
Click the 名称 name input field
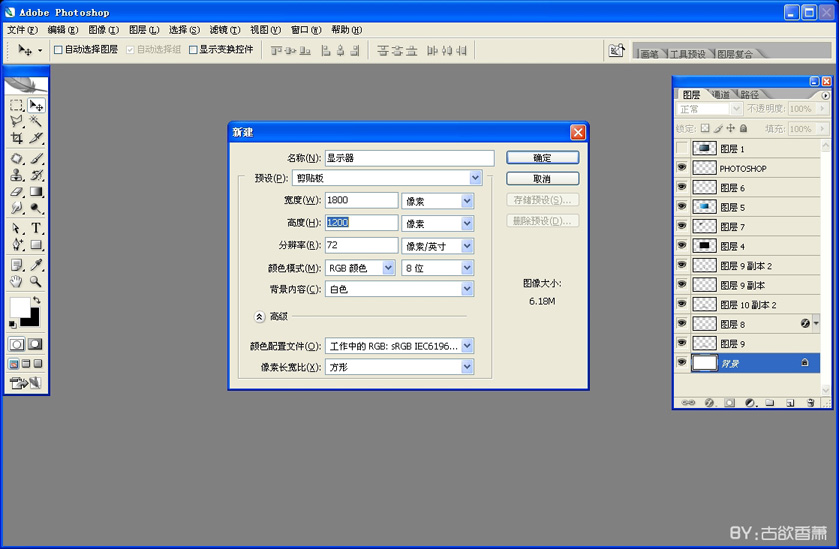coord(409,158)
